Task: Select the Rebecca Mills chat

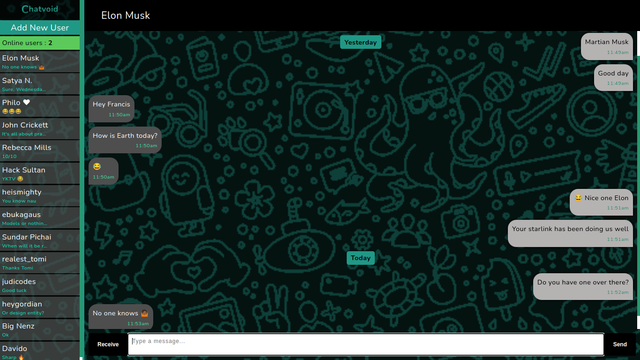Action: [x=40, y=151]
